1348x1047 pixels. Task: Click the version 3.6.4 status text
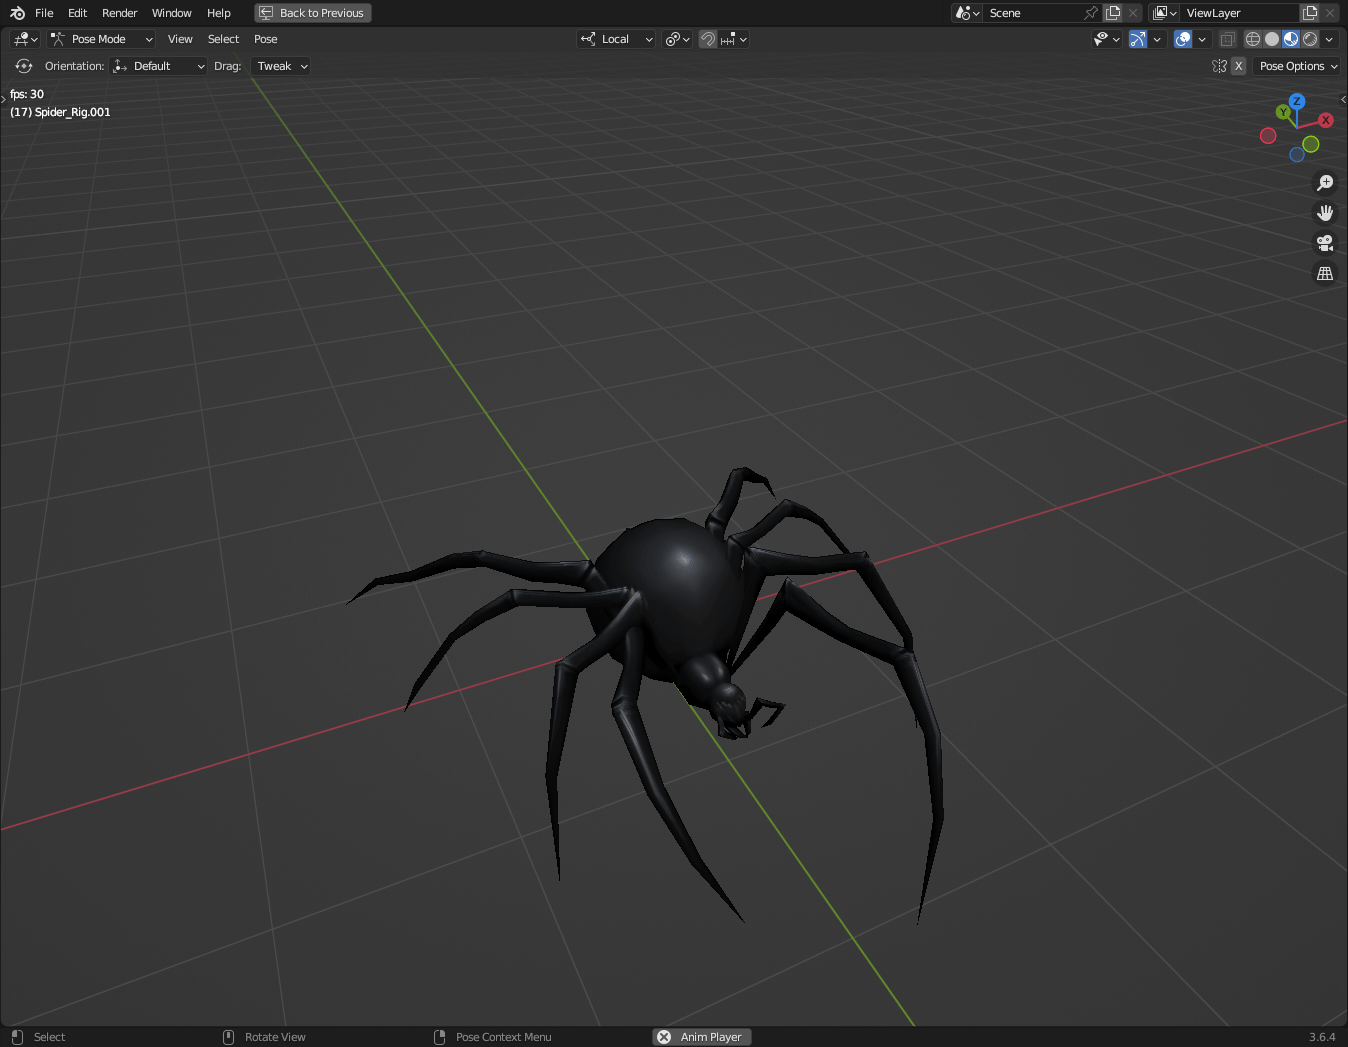(x=1322, y=1037)
